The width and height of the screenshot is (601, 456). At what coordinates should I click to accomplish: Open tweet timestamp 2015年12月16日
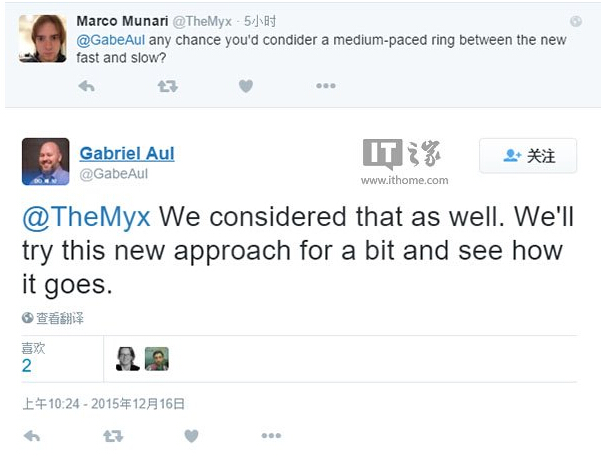click(x=104, y=404)
